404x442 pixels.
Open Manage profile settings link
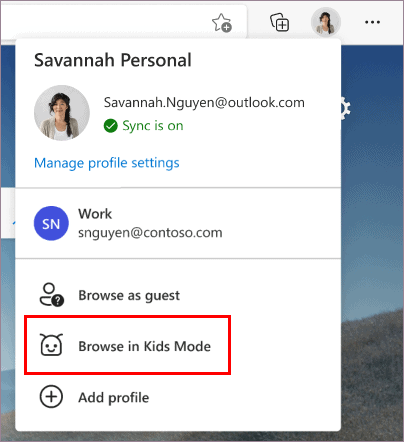coord(107,163)
